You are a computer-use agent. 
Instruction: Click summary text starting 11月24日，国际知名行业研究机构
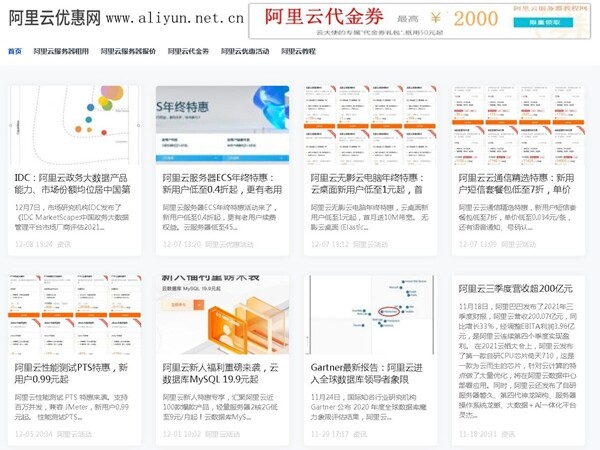coord(368,407)
